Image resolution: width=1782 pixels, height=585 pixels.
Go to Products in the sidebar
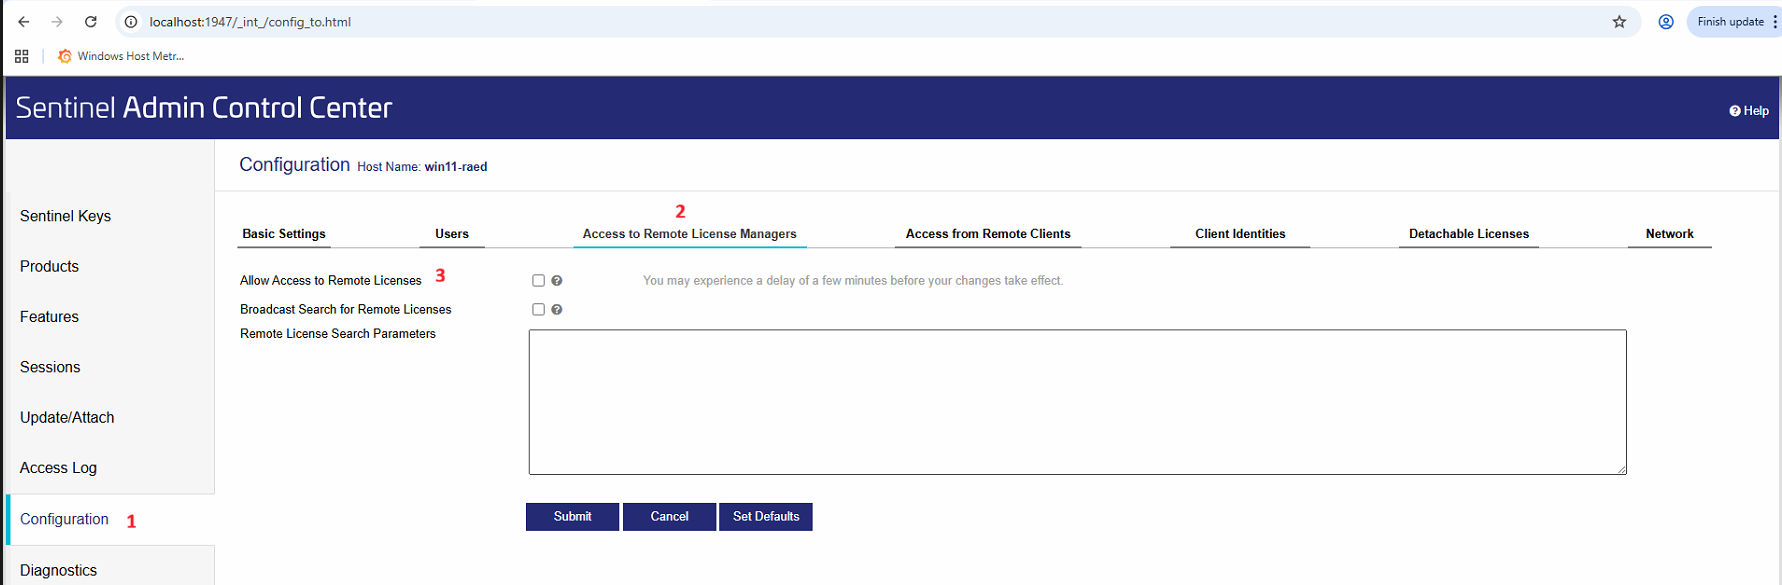(49, 266)
